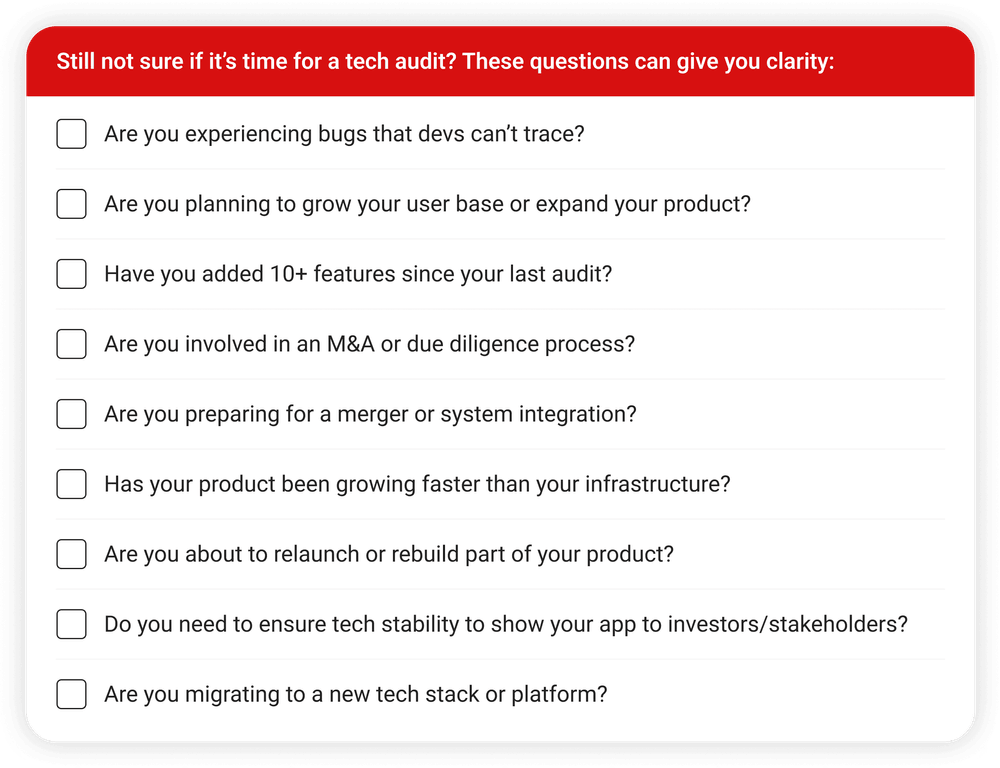1000x768 pixels.
Task: Check the product growing faster box
Action: click(x=71, y=484)
